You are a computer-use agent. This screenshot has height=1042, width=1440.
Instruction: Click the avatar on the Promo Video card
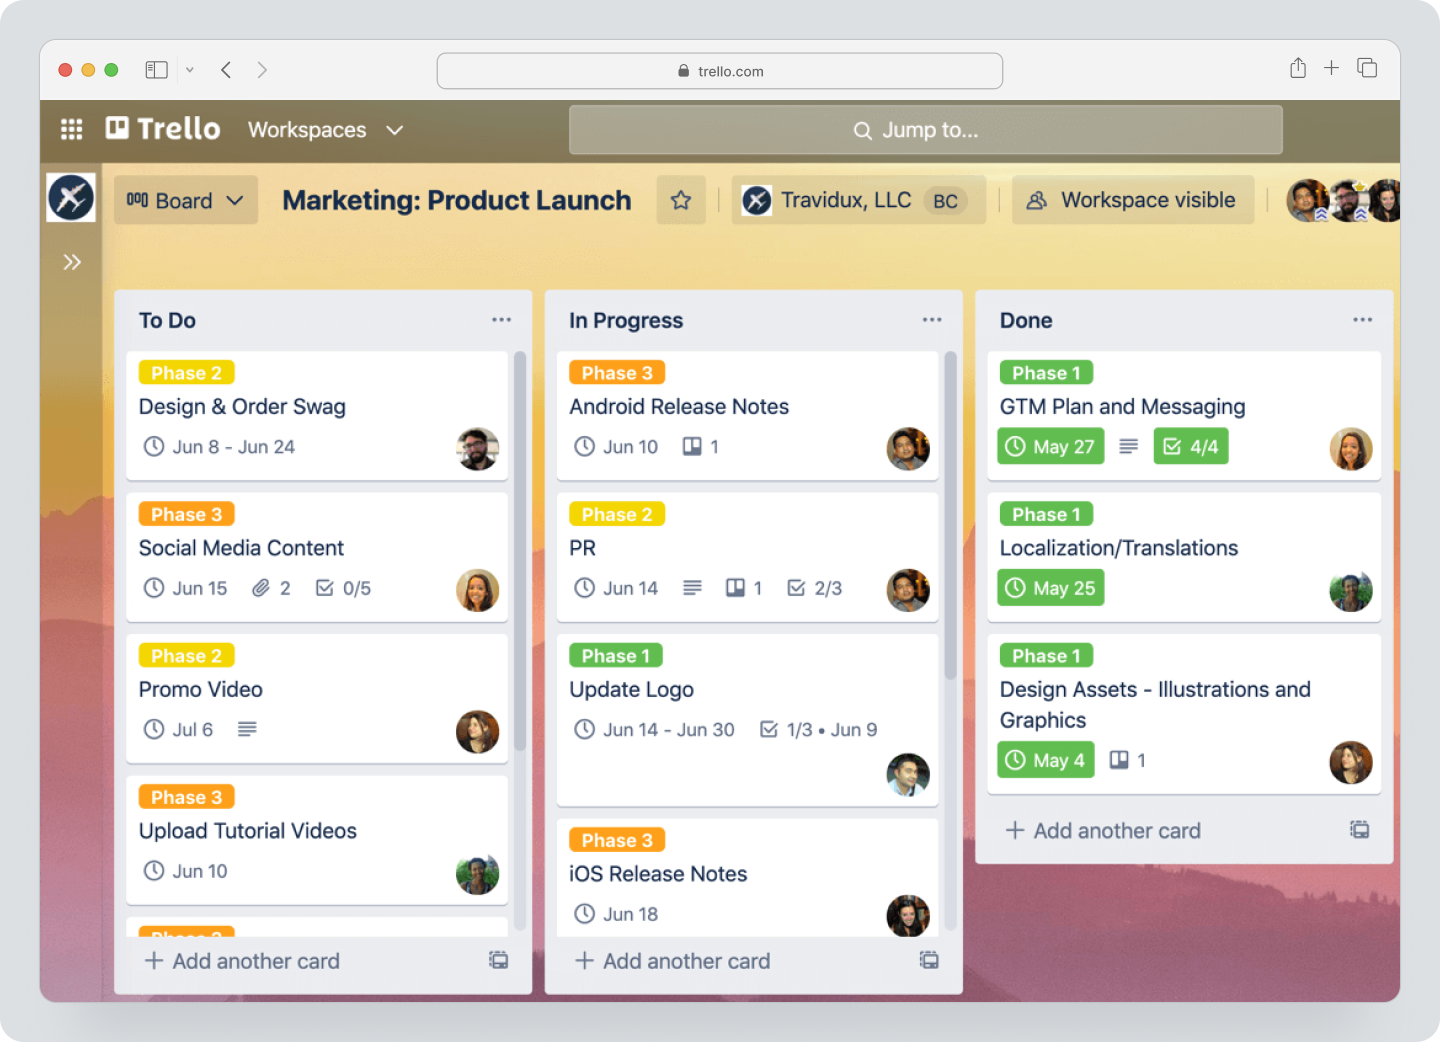477,731
